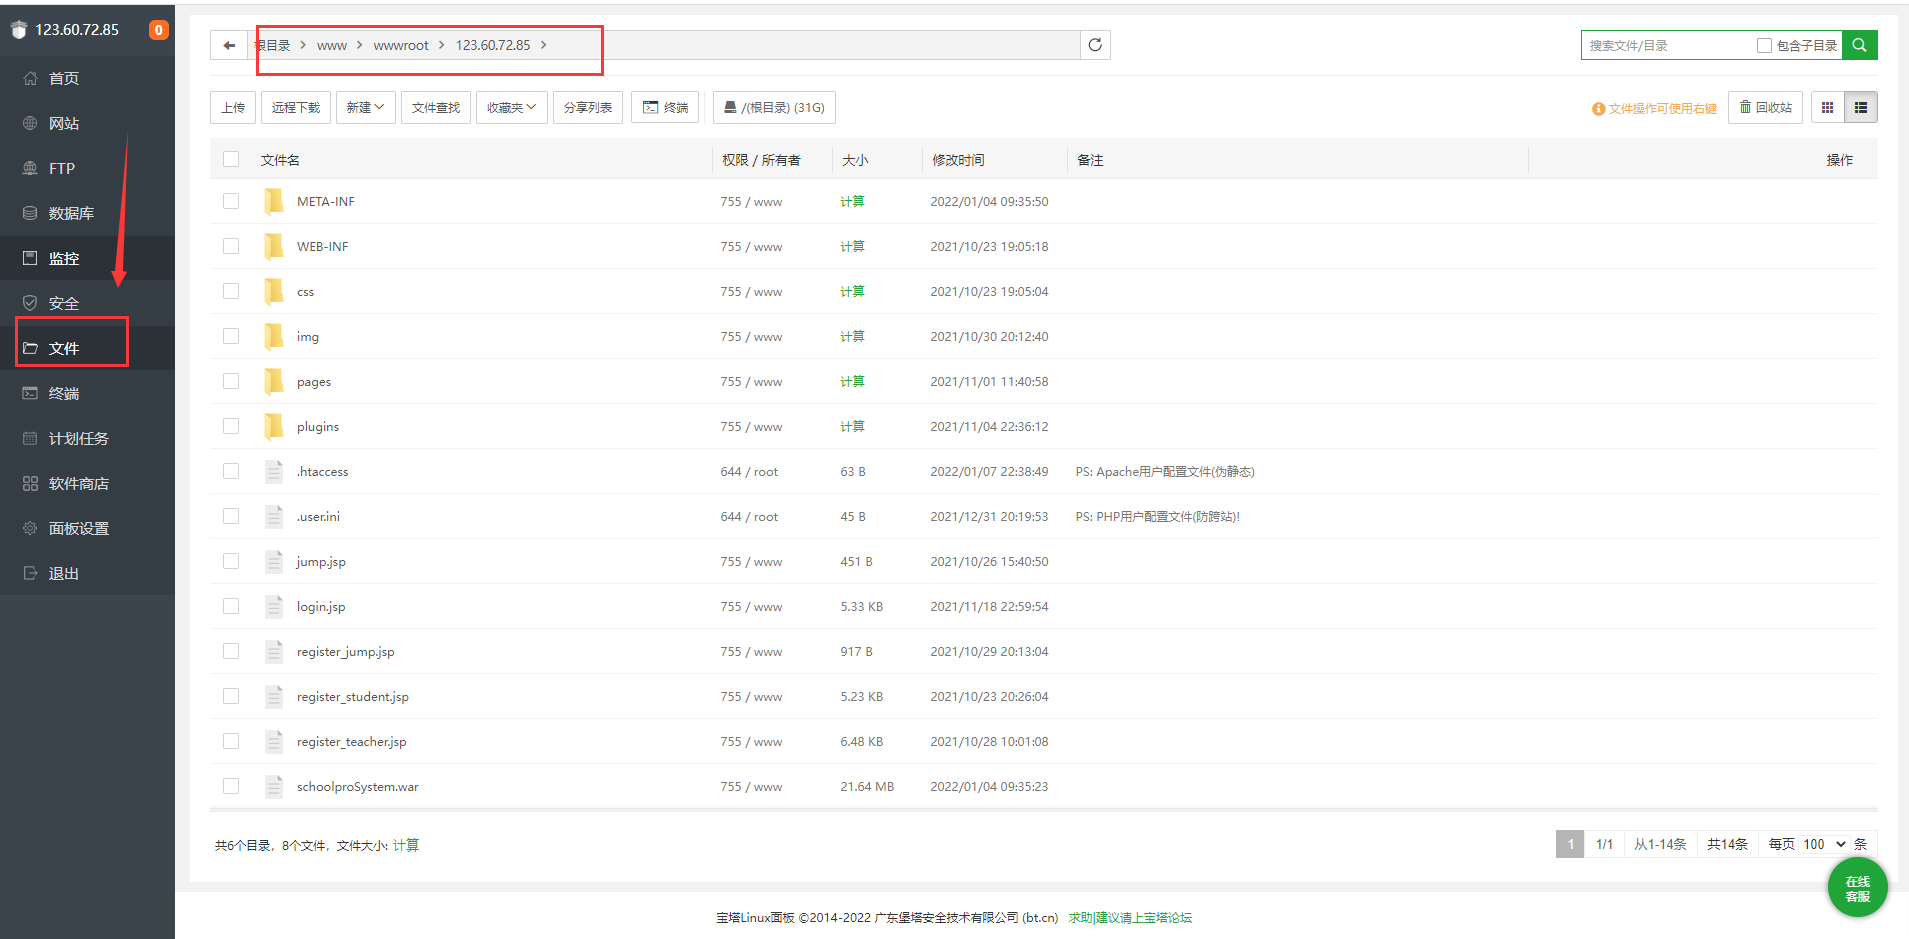Open 安全 (Security) in the sidebar
The width and height of the screenshot is (1909, 939).
87,303
